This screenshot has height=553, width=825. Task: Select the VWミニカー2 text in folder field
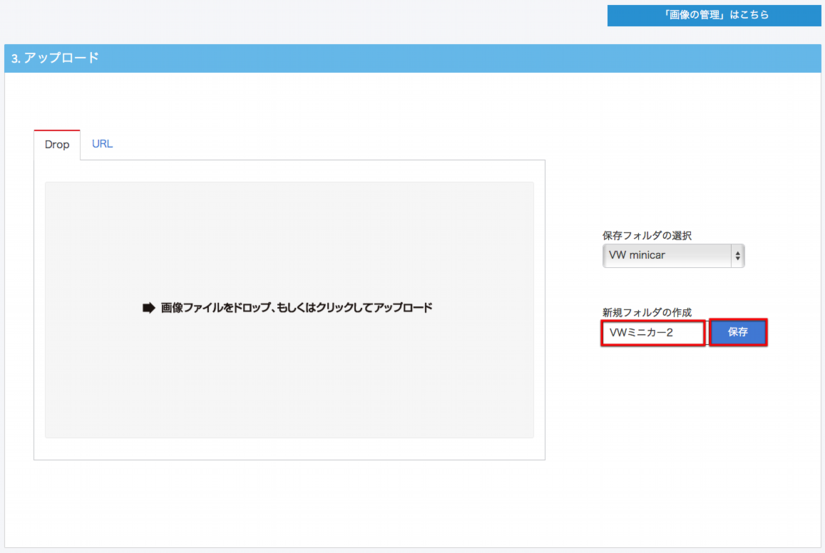pos(641,333)
